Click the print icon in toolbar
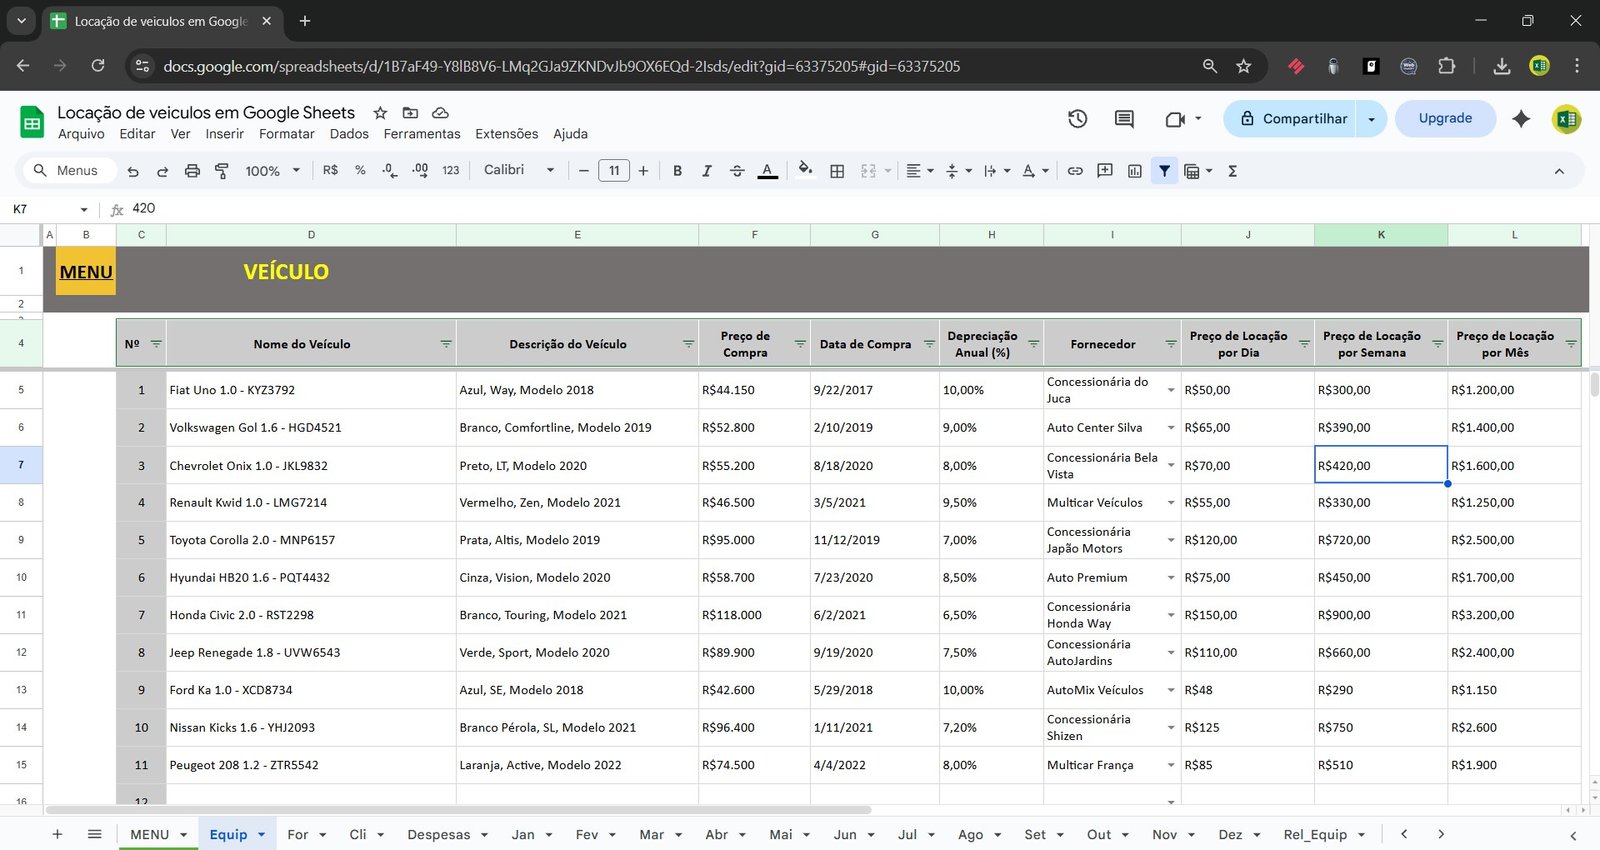Viewport: 1600px width, 850px height. 192,171
